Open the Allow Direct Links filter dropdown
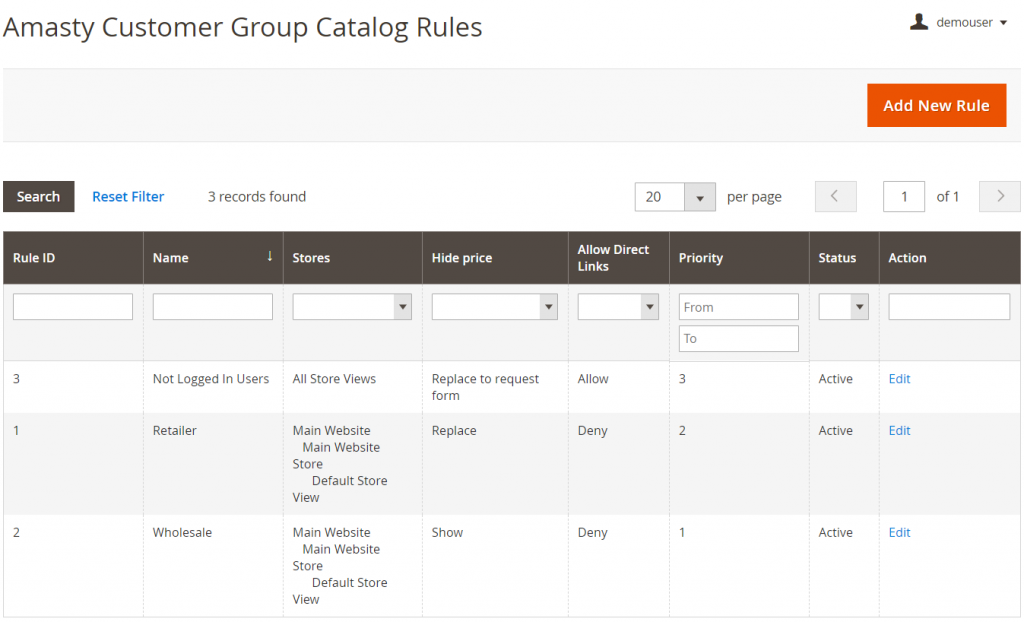1024x622 pixels. 645,306
